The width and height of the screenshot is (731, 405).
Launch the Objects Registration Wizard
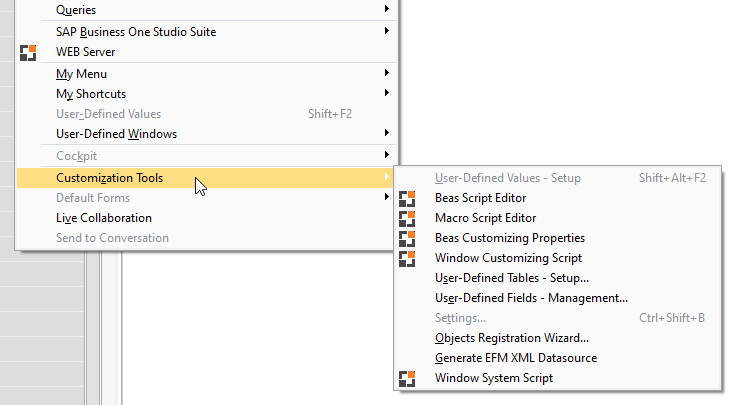tap(512, 338)
